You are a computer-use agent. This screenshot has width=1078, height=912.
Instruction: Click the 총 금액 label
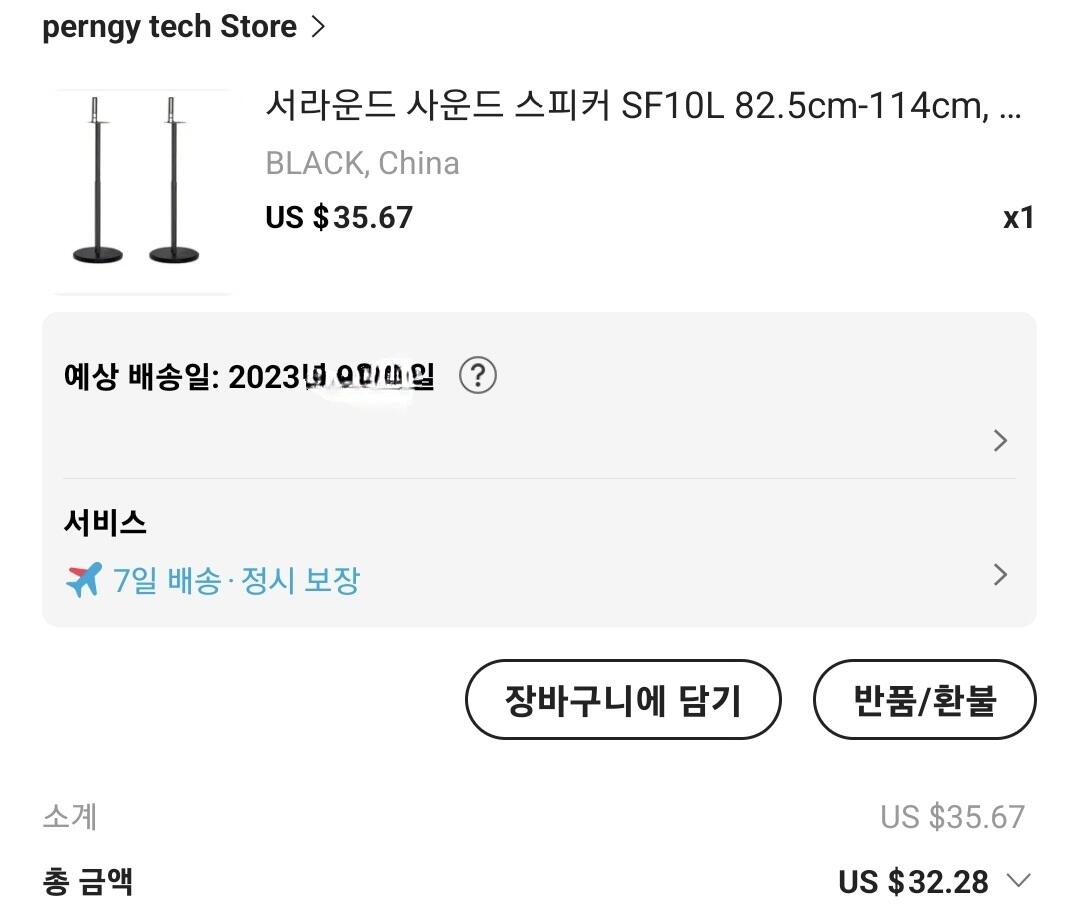tap(88, 881)
